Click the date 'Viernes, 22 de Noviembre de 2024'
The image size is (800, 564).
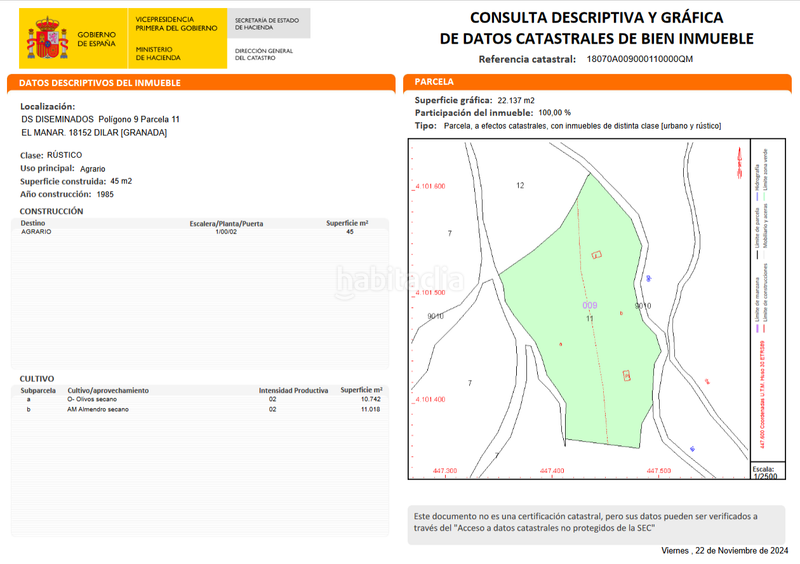pos(724,551)
